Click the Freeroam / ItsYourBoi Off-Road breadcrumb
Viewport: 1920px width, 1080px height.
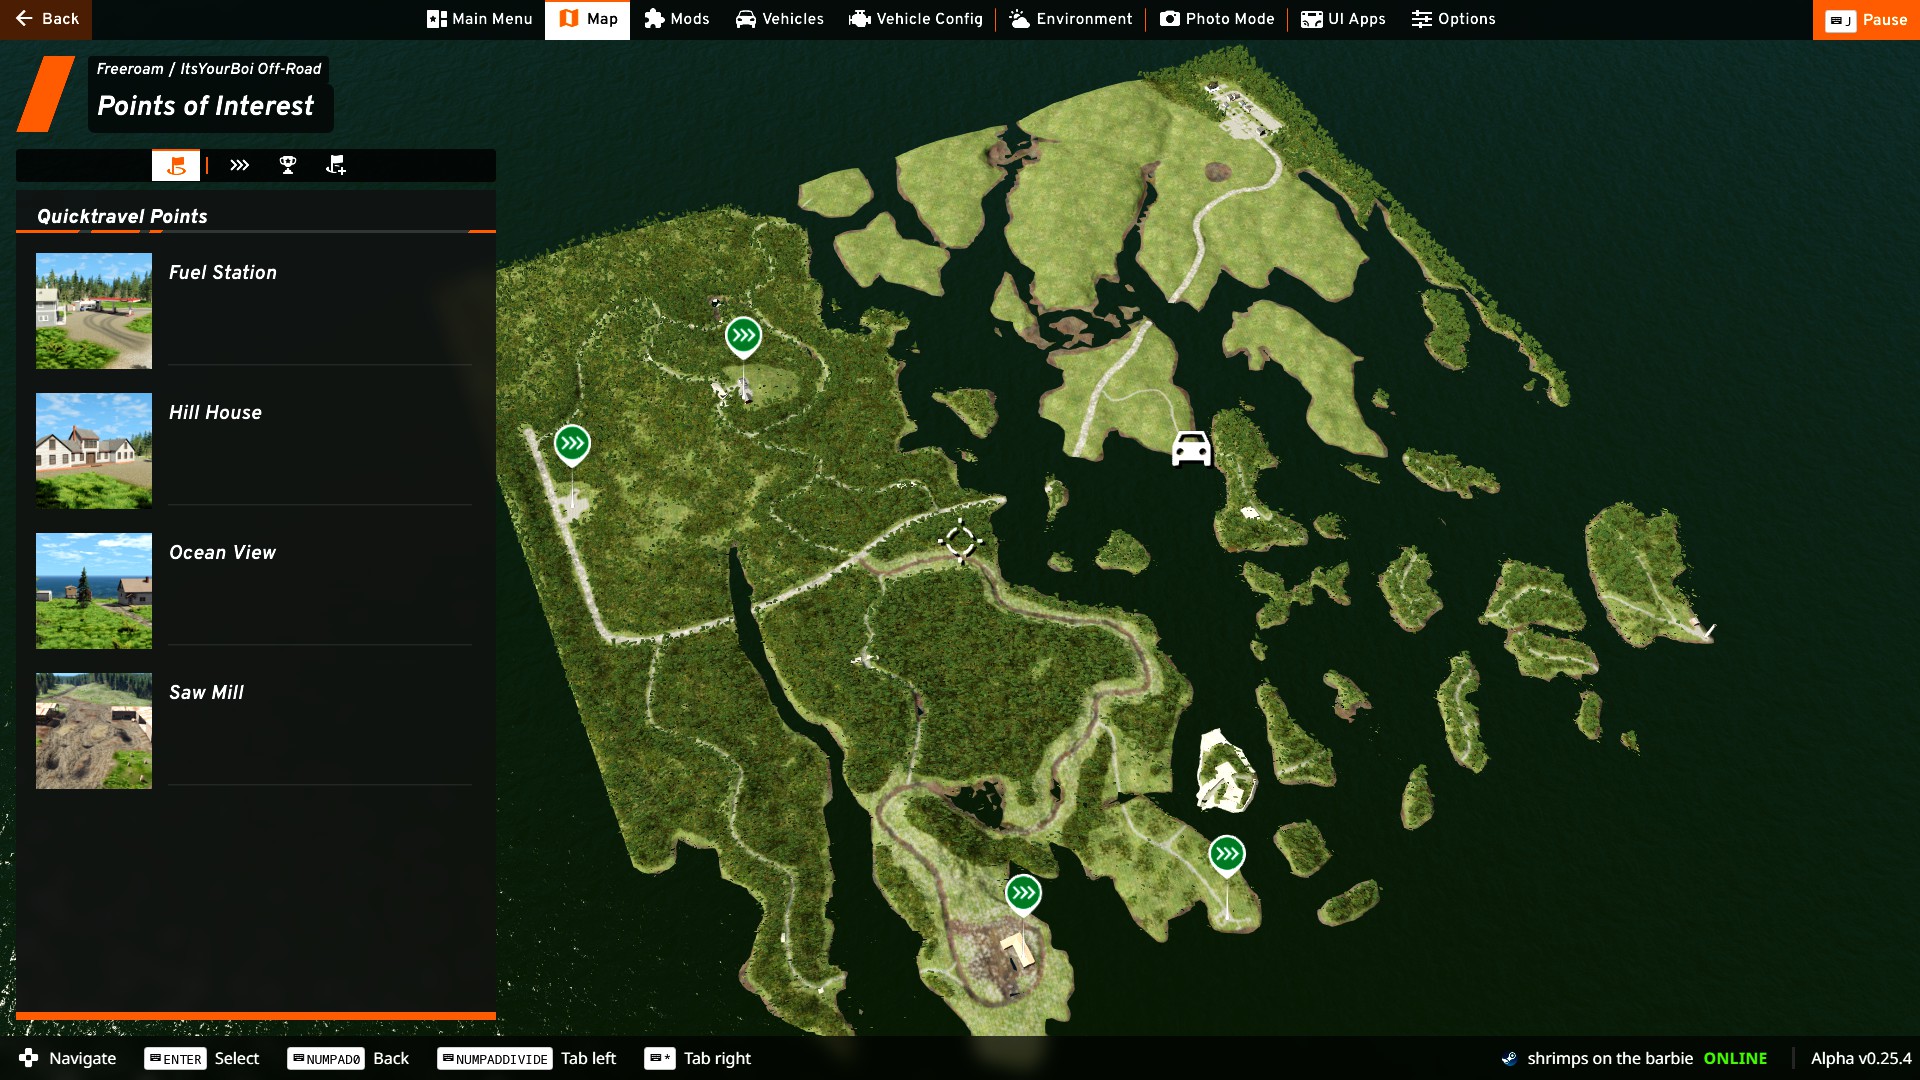pos(209,69)
